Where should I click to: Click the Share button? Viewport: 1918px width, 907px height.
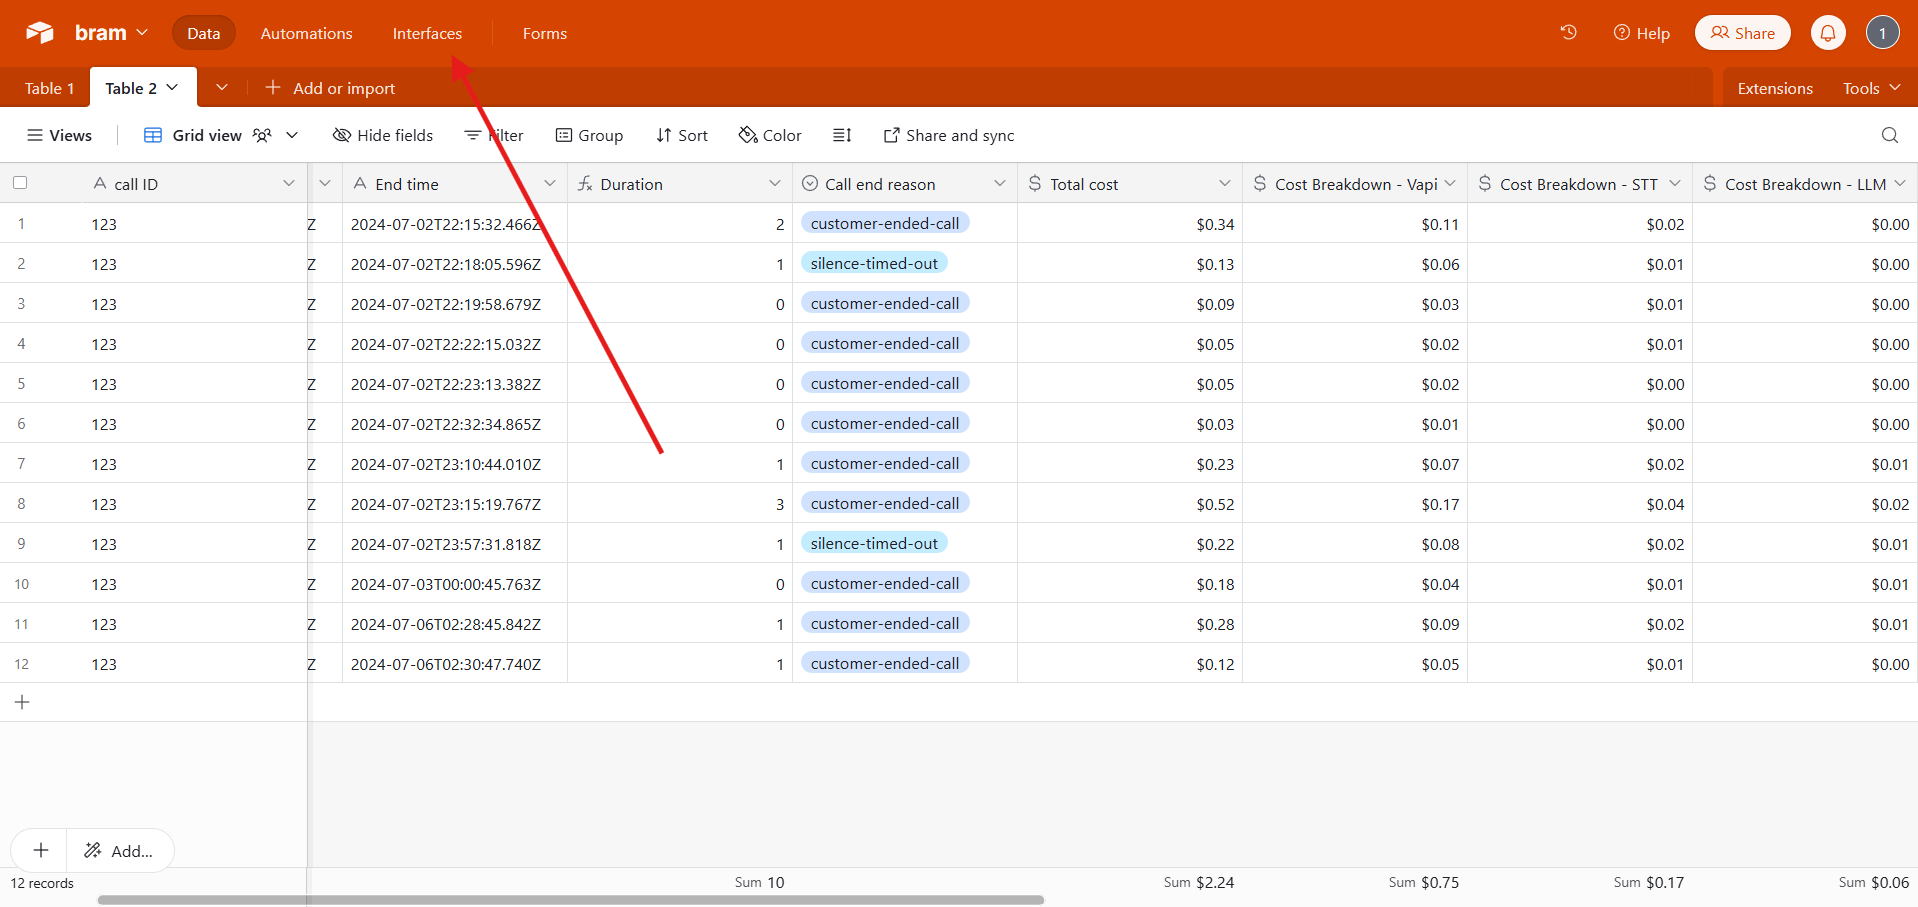pos(1742,33)
